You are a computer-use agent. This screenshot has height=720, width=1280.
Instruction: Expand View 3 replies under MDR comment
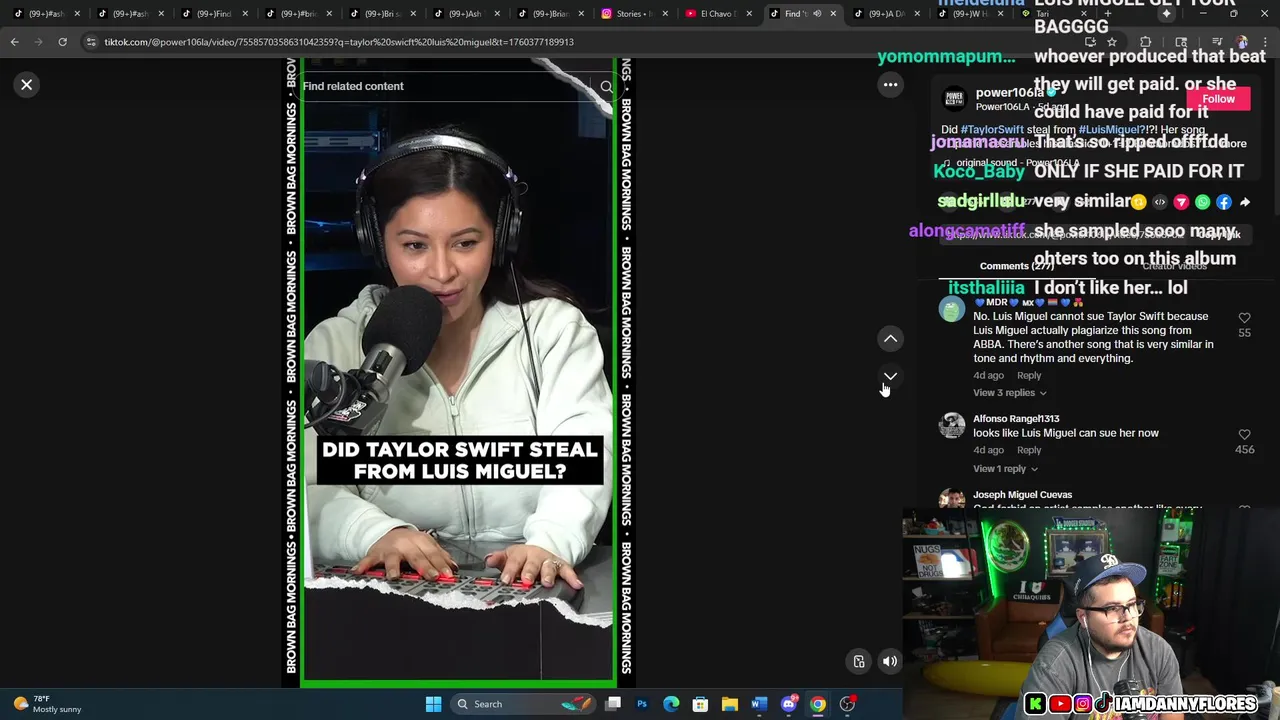[1009, 393]
